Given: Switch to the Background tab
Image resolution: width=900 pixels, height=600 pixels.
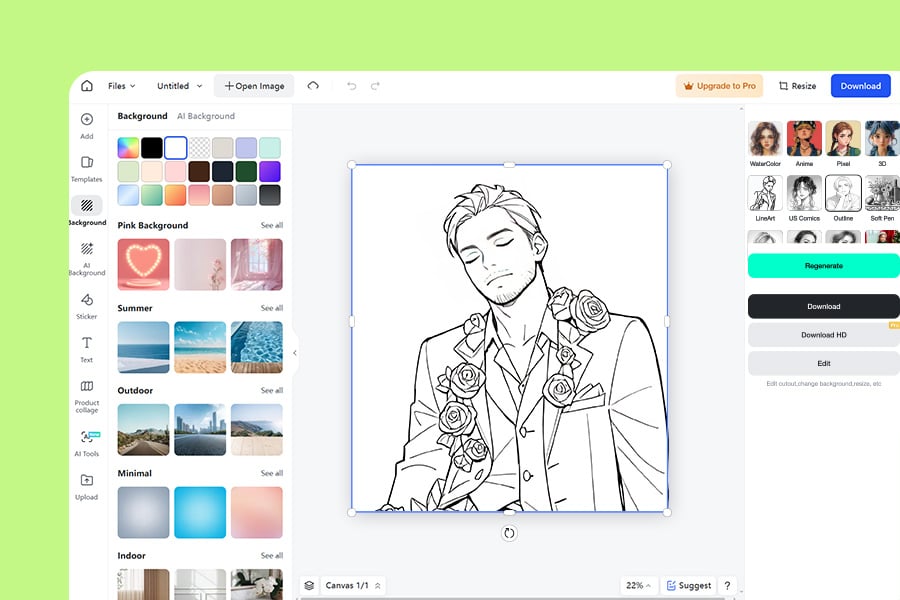Looking at the screenshot, I should (x=142, y=116).
